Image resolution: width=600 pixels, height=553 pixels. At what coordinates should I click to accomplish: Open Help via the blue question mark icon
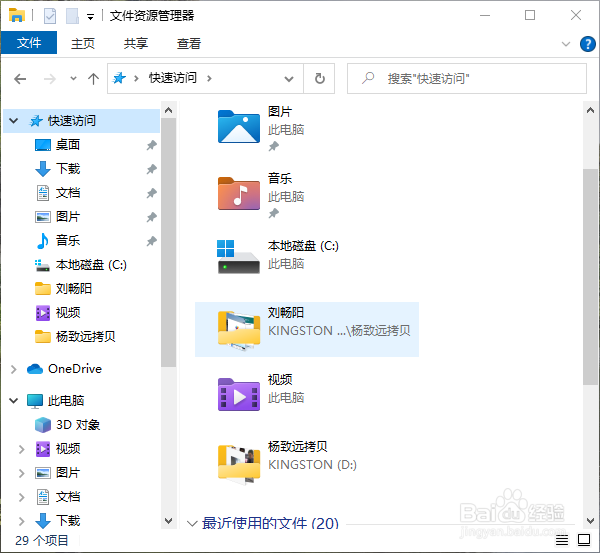coord(587,44)
